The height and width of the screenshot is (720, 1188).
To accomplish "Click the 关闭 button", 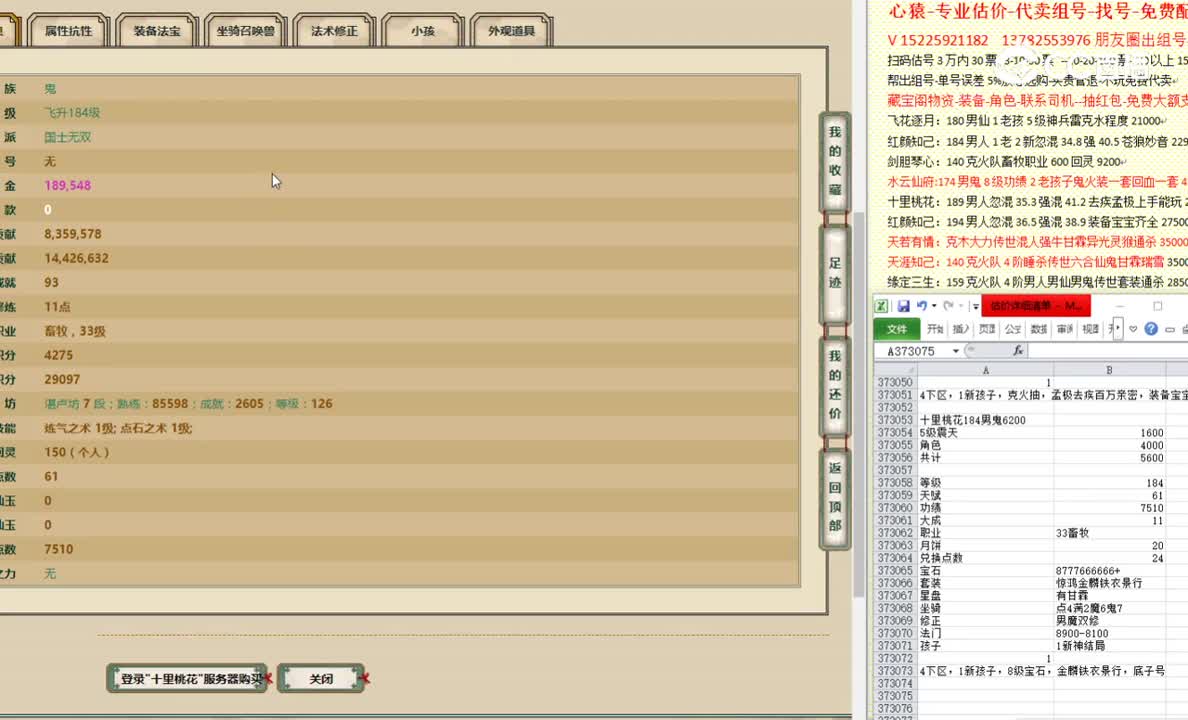I will click(321, 676).
